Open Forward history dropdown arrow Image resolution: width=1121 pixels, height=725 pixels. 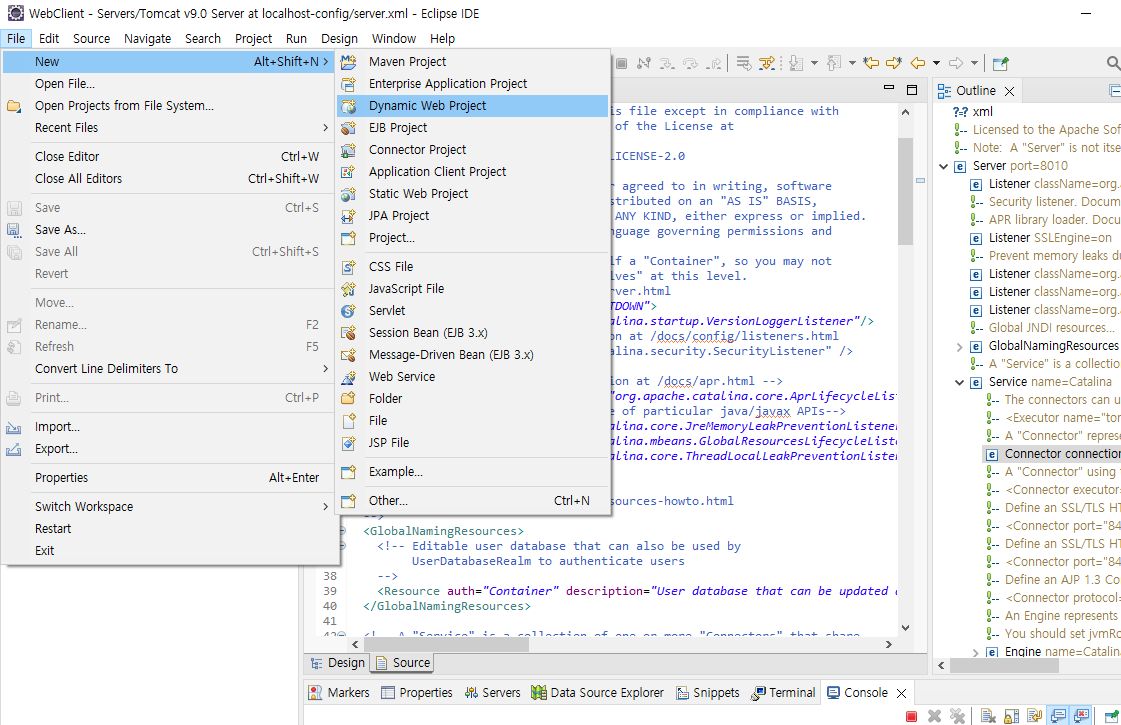974,64
